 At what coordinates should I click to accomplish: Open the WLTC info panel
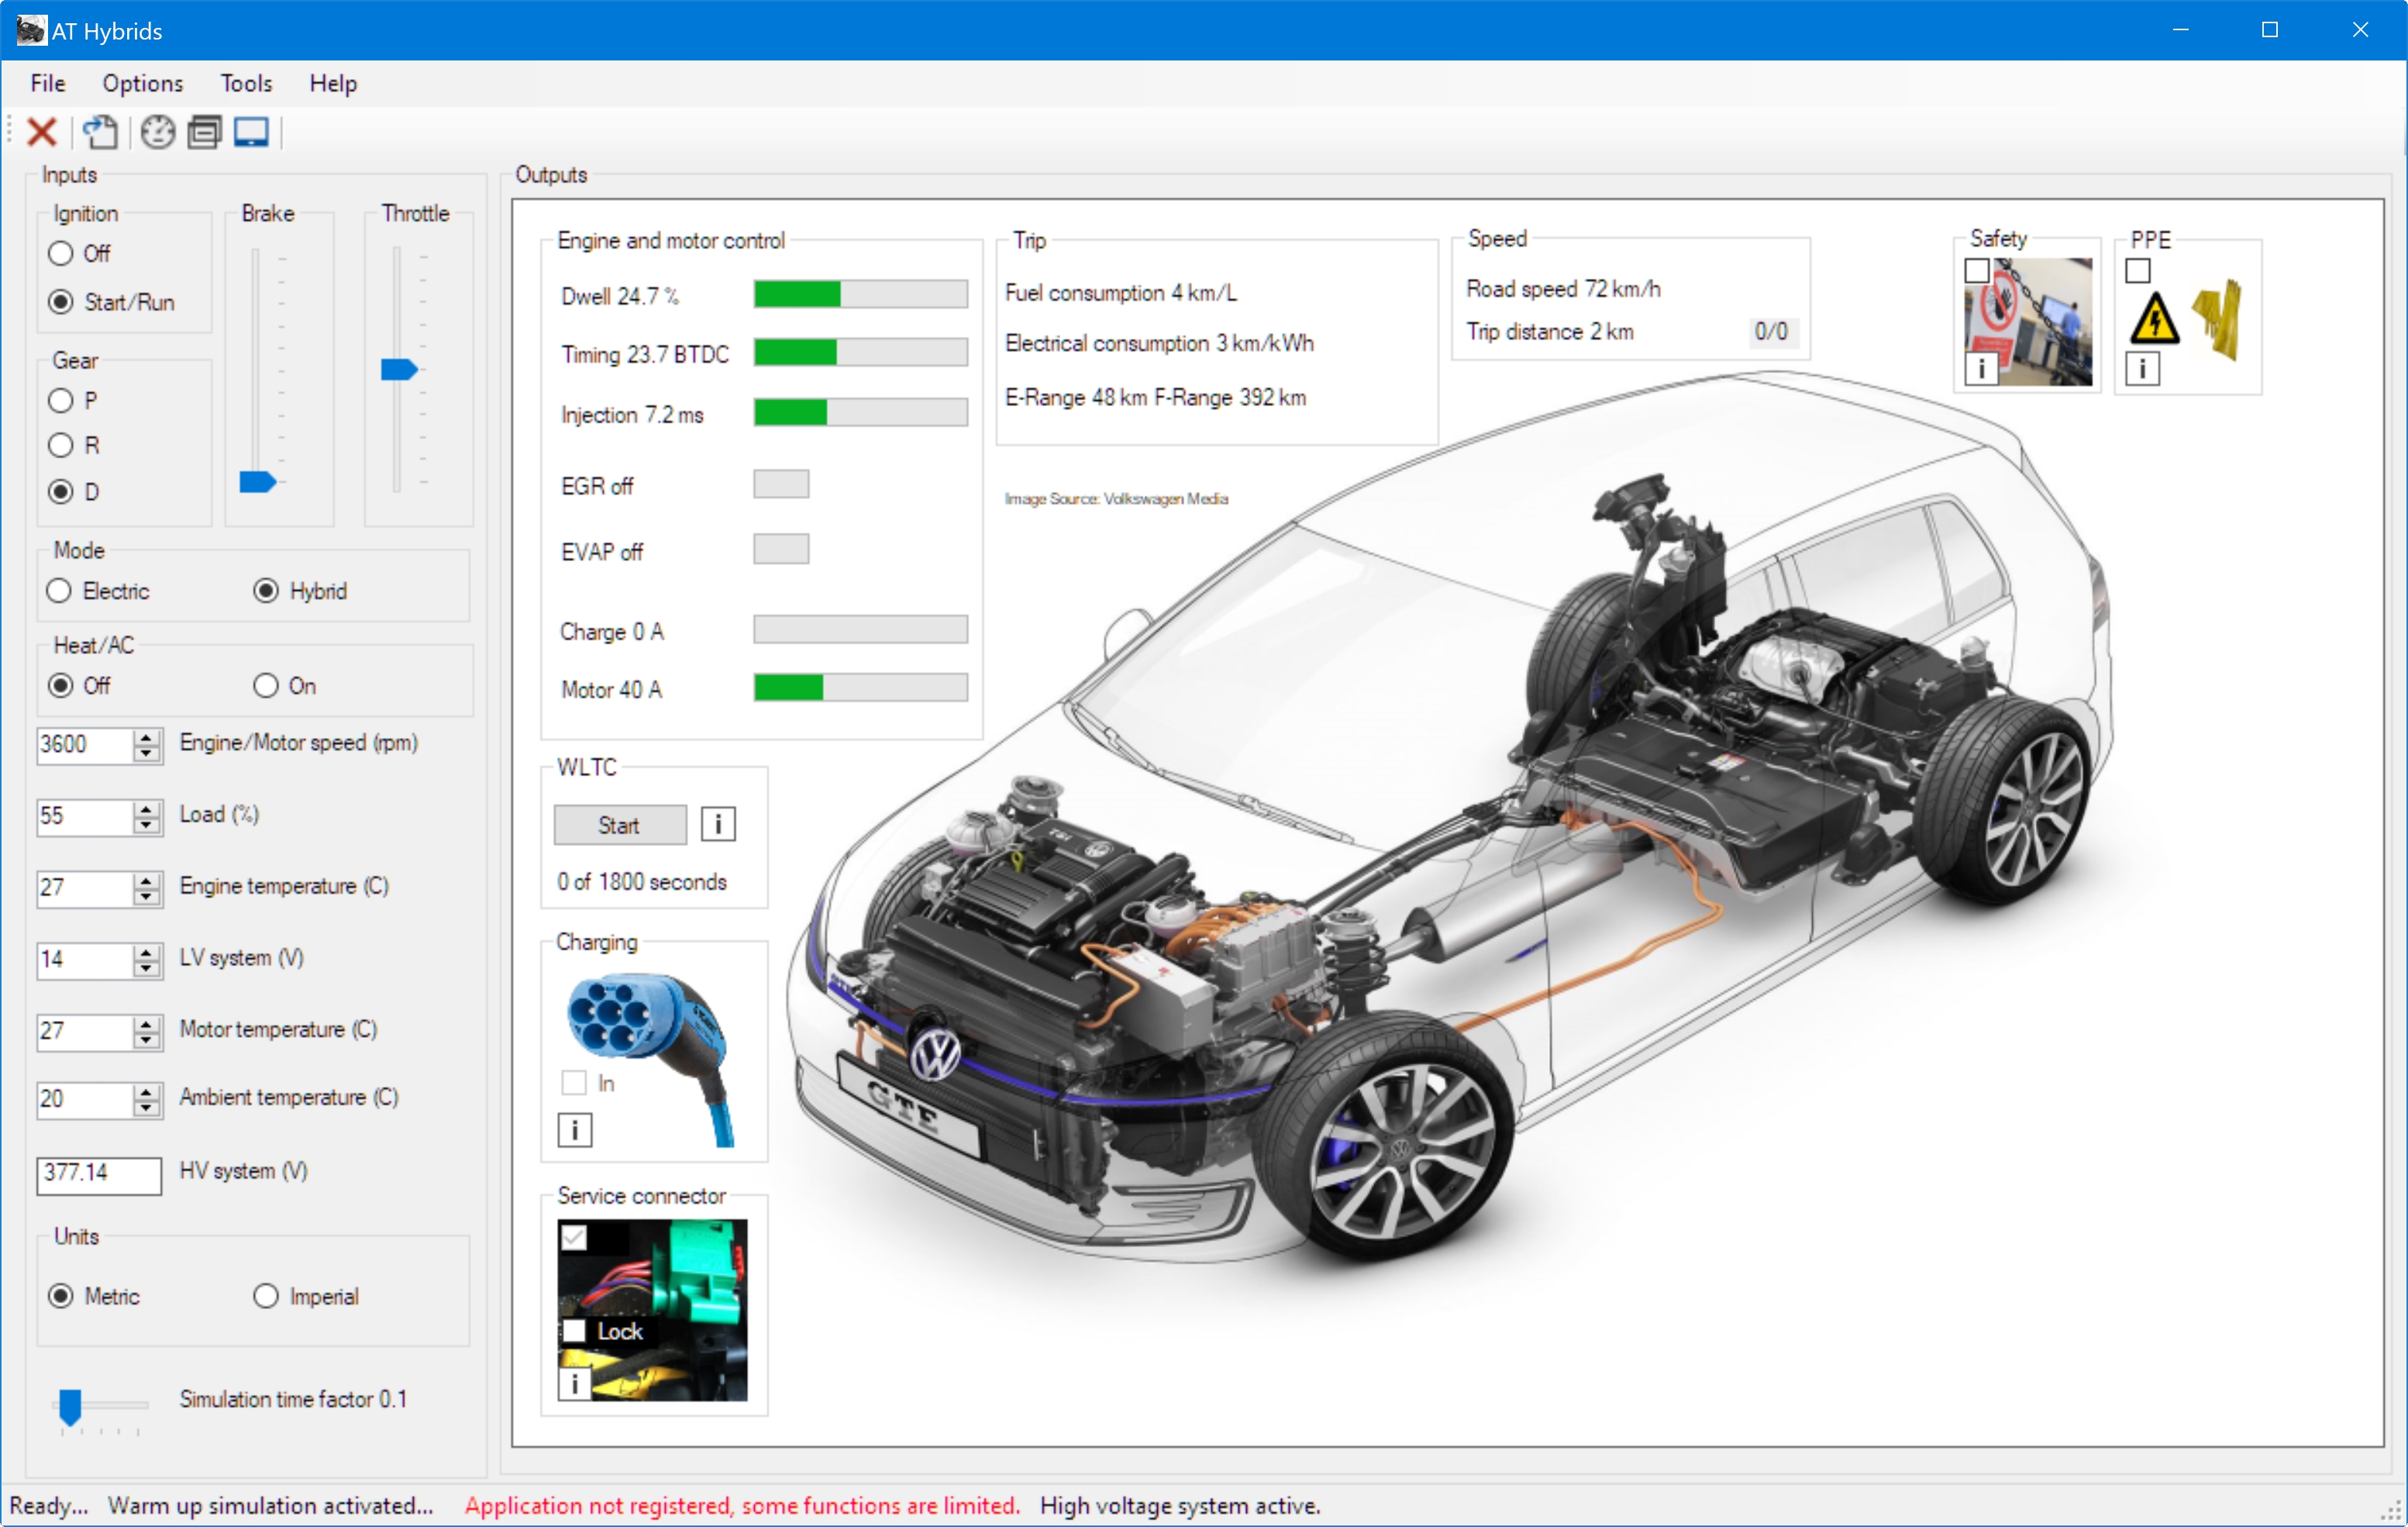point(718,824)
